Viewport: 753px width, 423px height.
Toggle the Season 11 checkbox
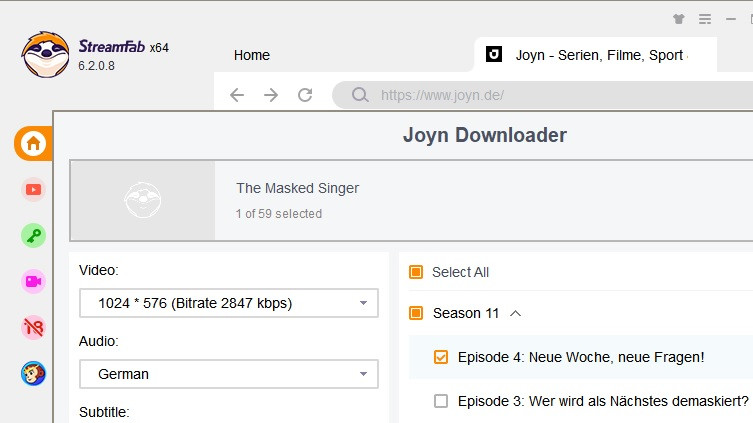point(416,313)
